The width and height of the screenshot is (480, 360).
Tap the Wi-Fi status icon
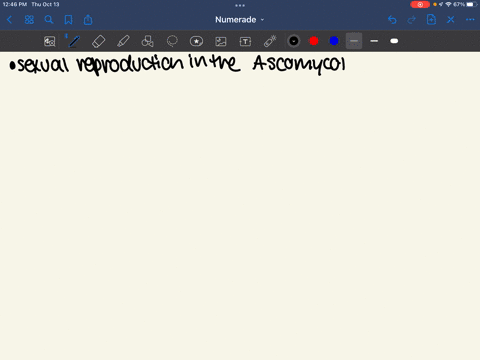448,4
